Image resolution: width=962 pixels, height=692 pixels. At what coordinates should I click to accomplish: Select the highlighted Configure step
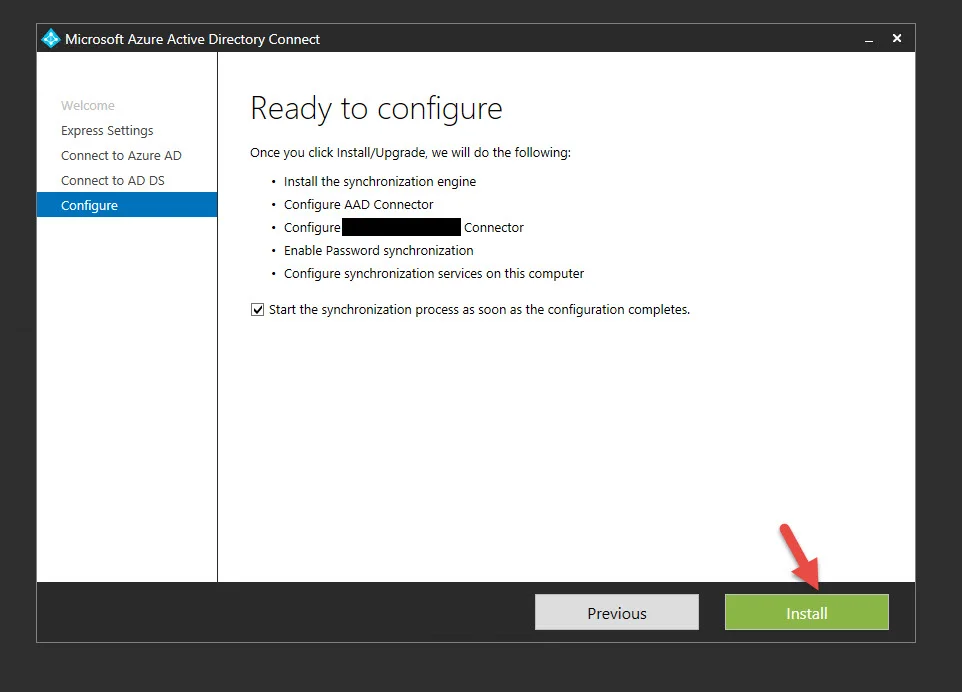tap(127, 205)
